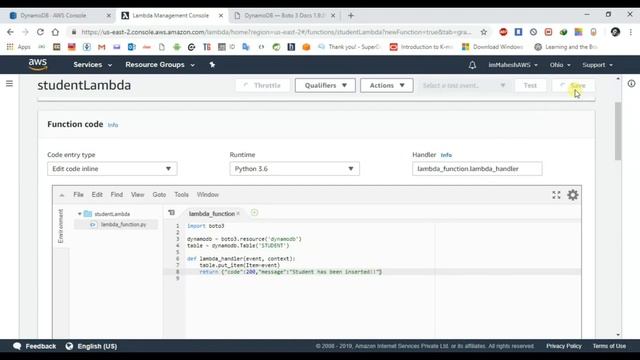The width and height of the screenshot is (640, 360).
Task: Open the Feedback link
Action: click(x=35, y=346)
